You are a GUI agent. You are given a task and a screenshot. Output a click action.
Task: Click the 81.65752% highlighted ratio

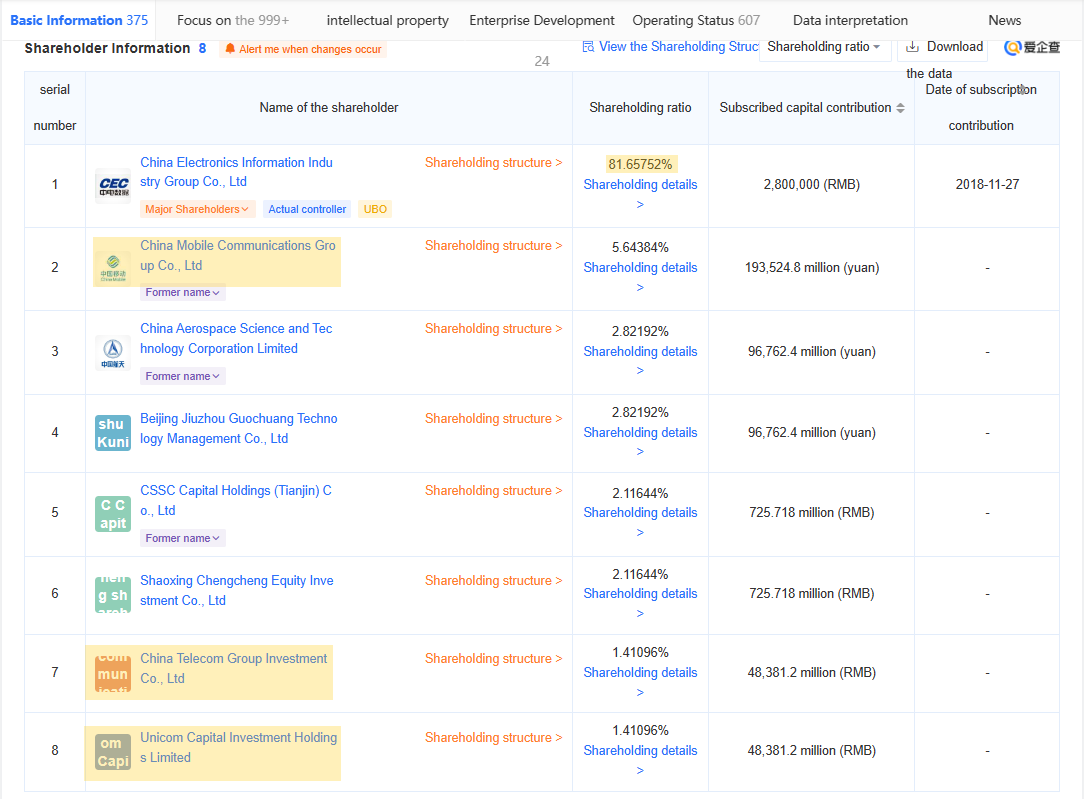[640, 164]
